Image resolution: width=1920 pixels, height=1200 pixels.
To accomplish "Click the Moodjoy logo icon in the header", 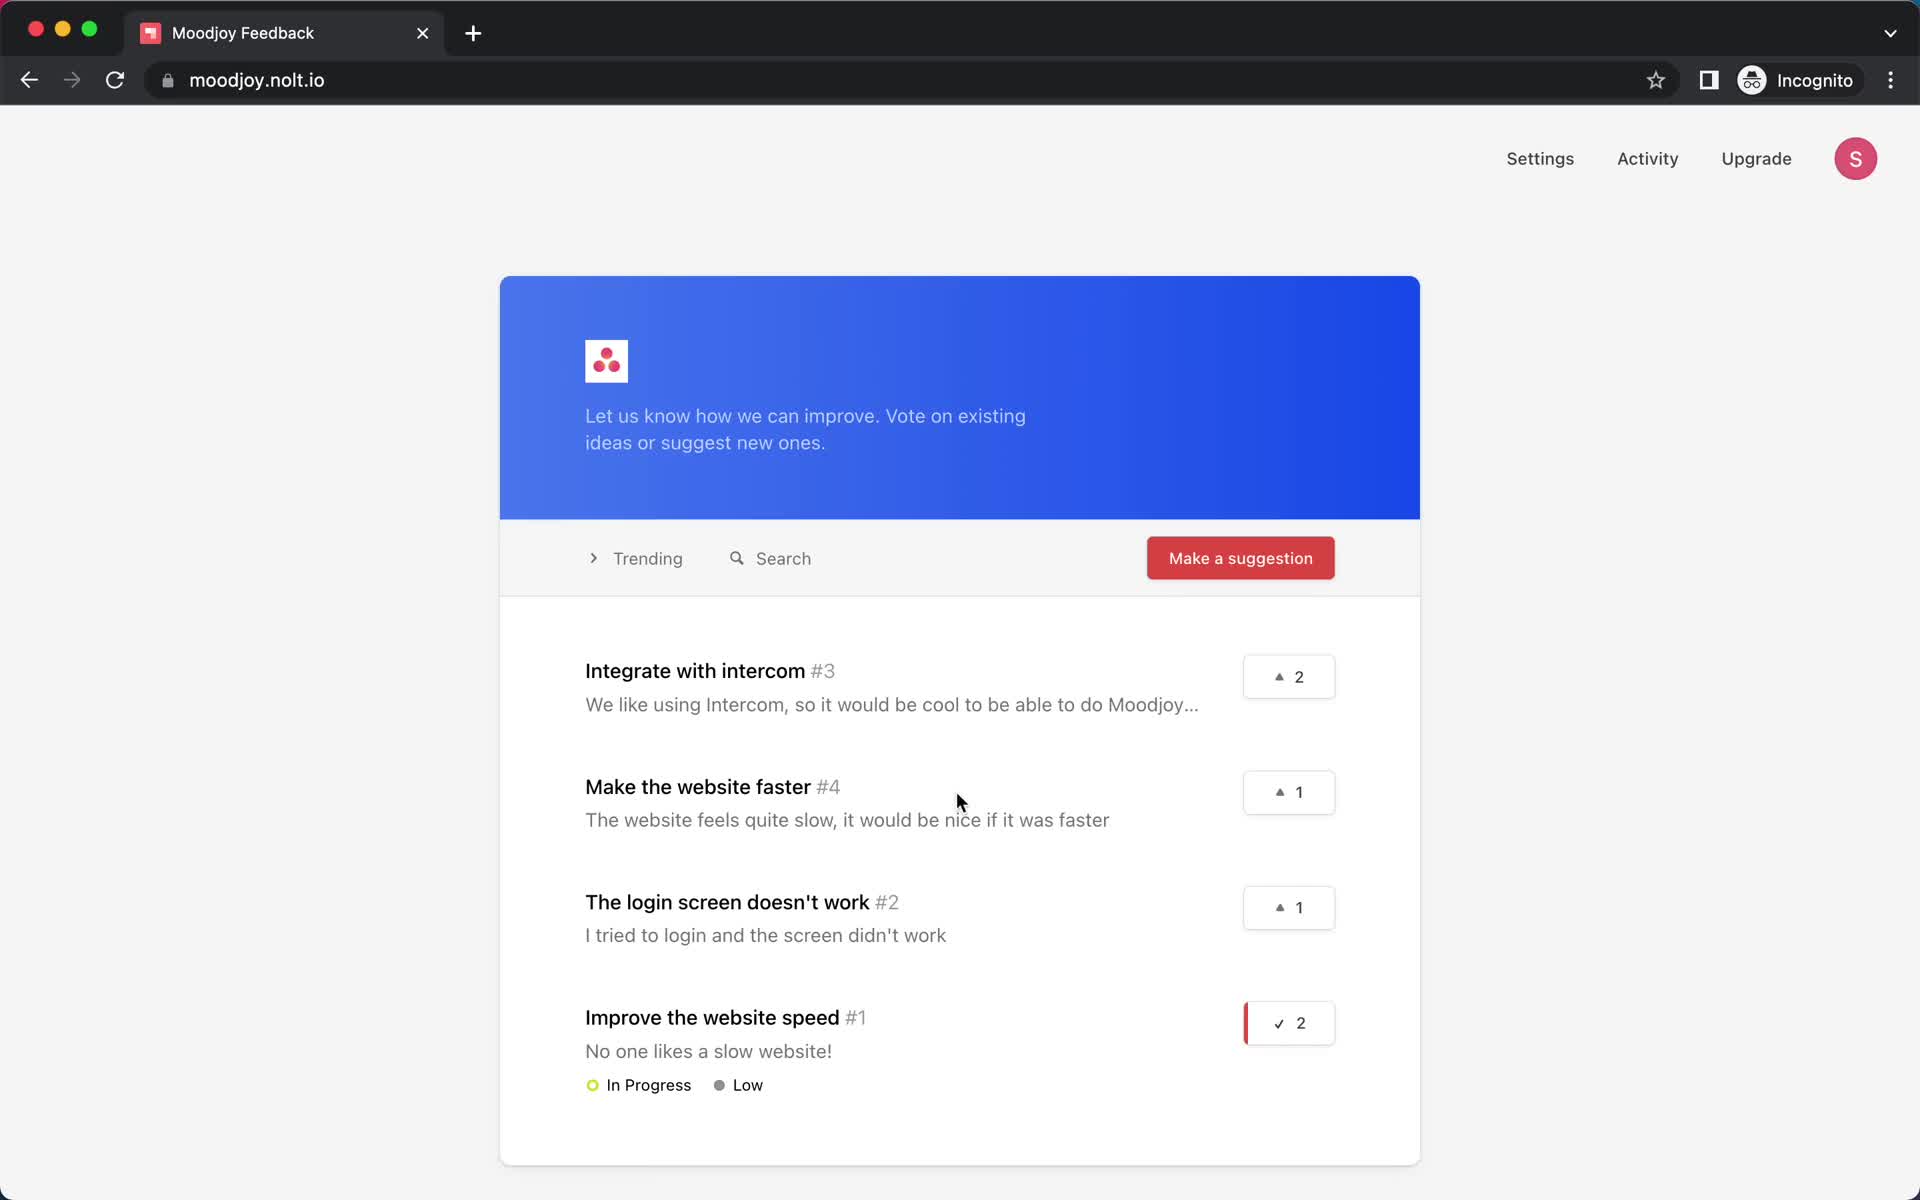I will 605,361.
